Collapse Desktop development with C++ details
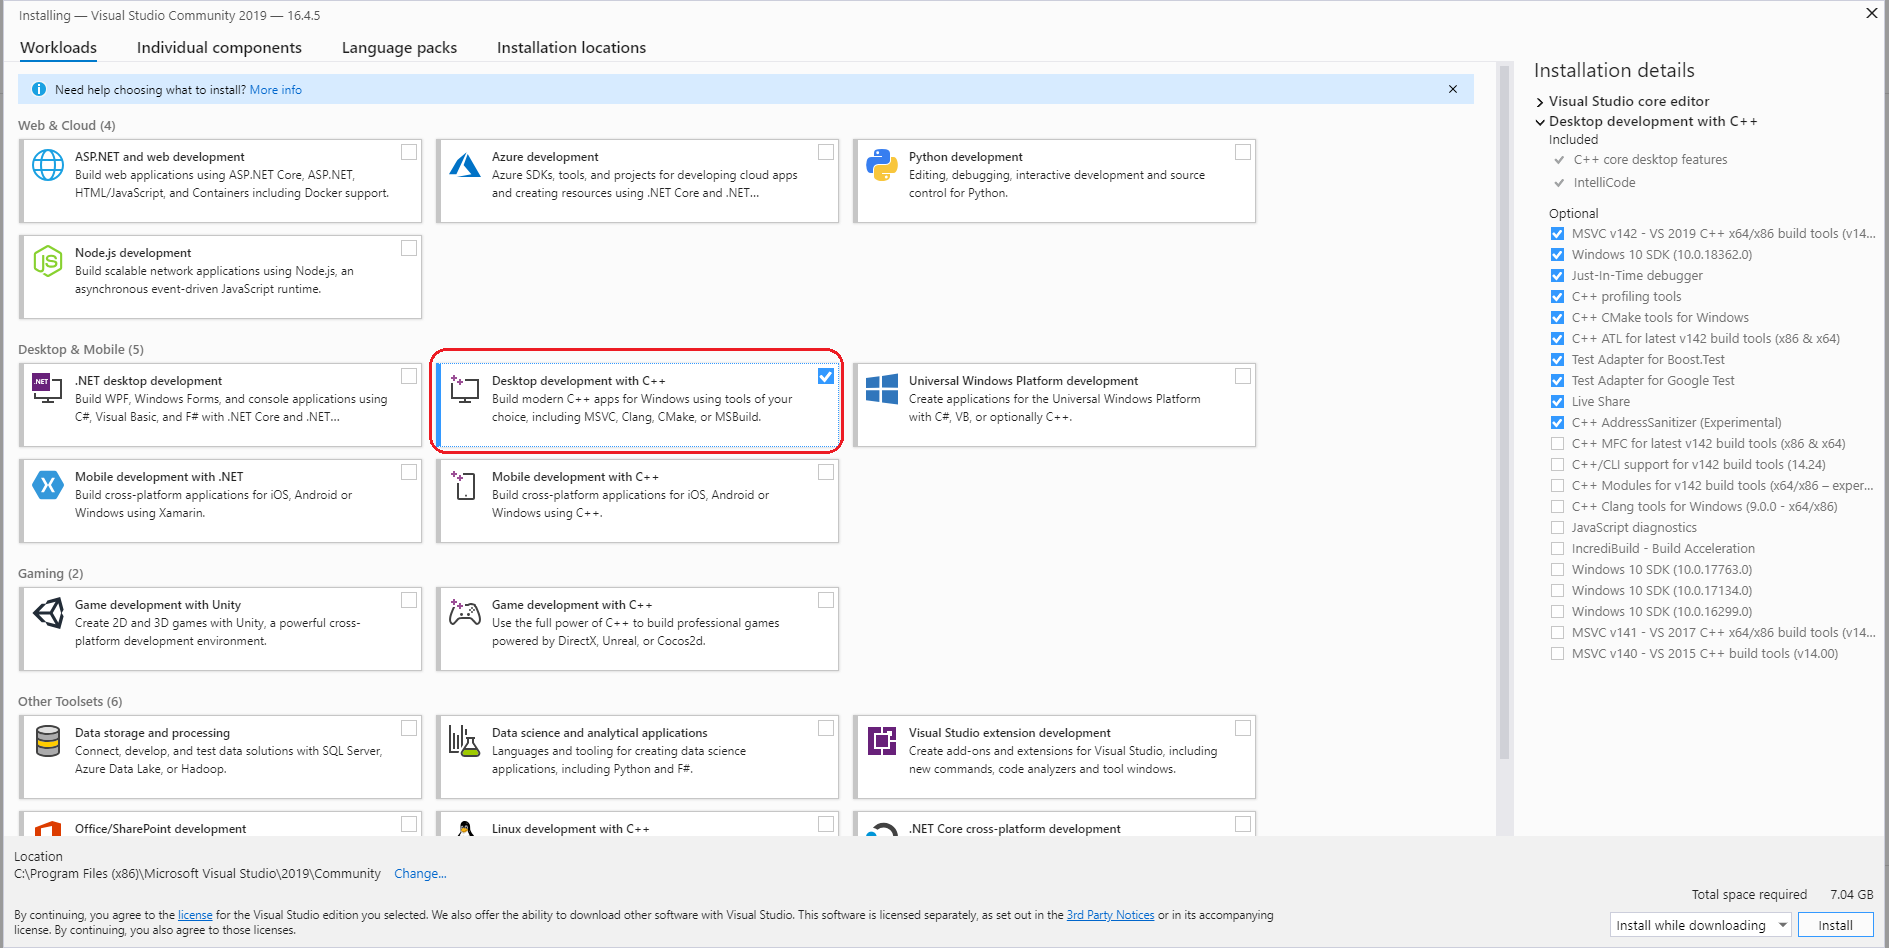Screen dimensions: 1889x949 click(1540, 122)
